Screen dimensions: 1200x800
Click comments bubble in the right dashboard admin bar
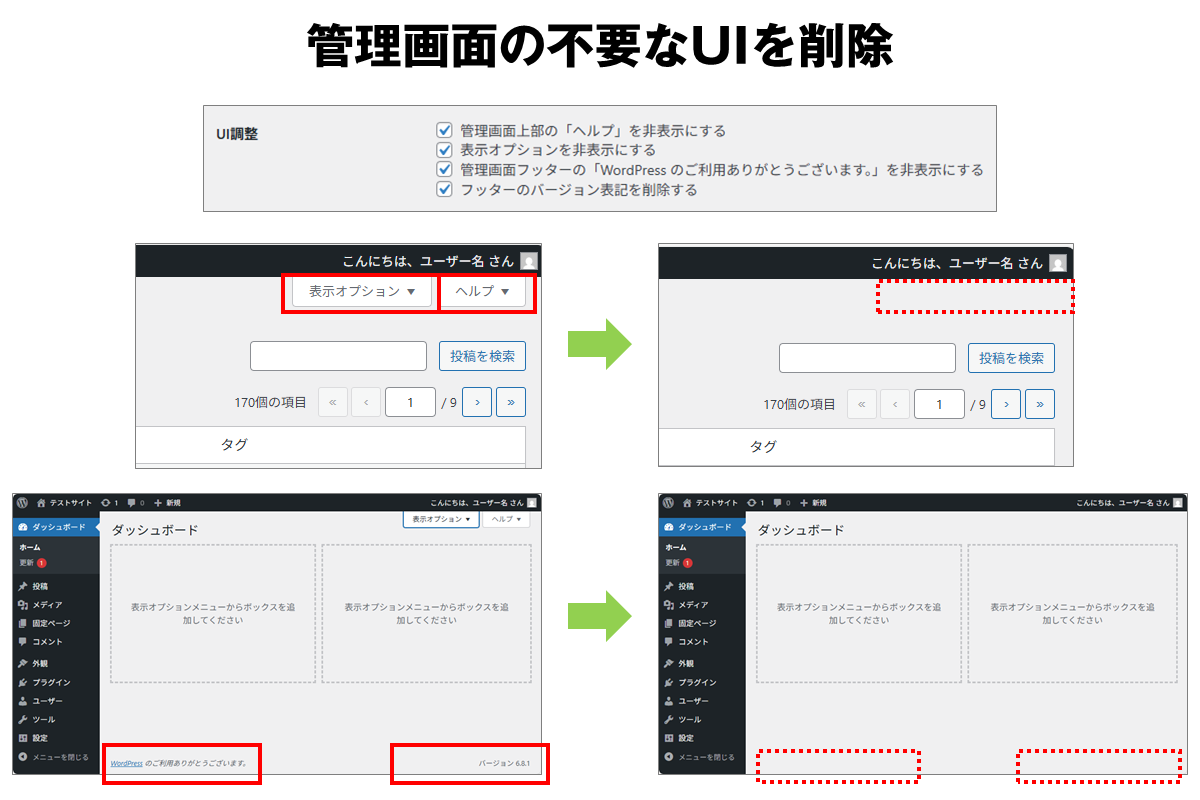pos(778,503)
